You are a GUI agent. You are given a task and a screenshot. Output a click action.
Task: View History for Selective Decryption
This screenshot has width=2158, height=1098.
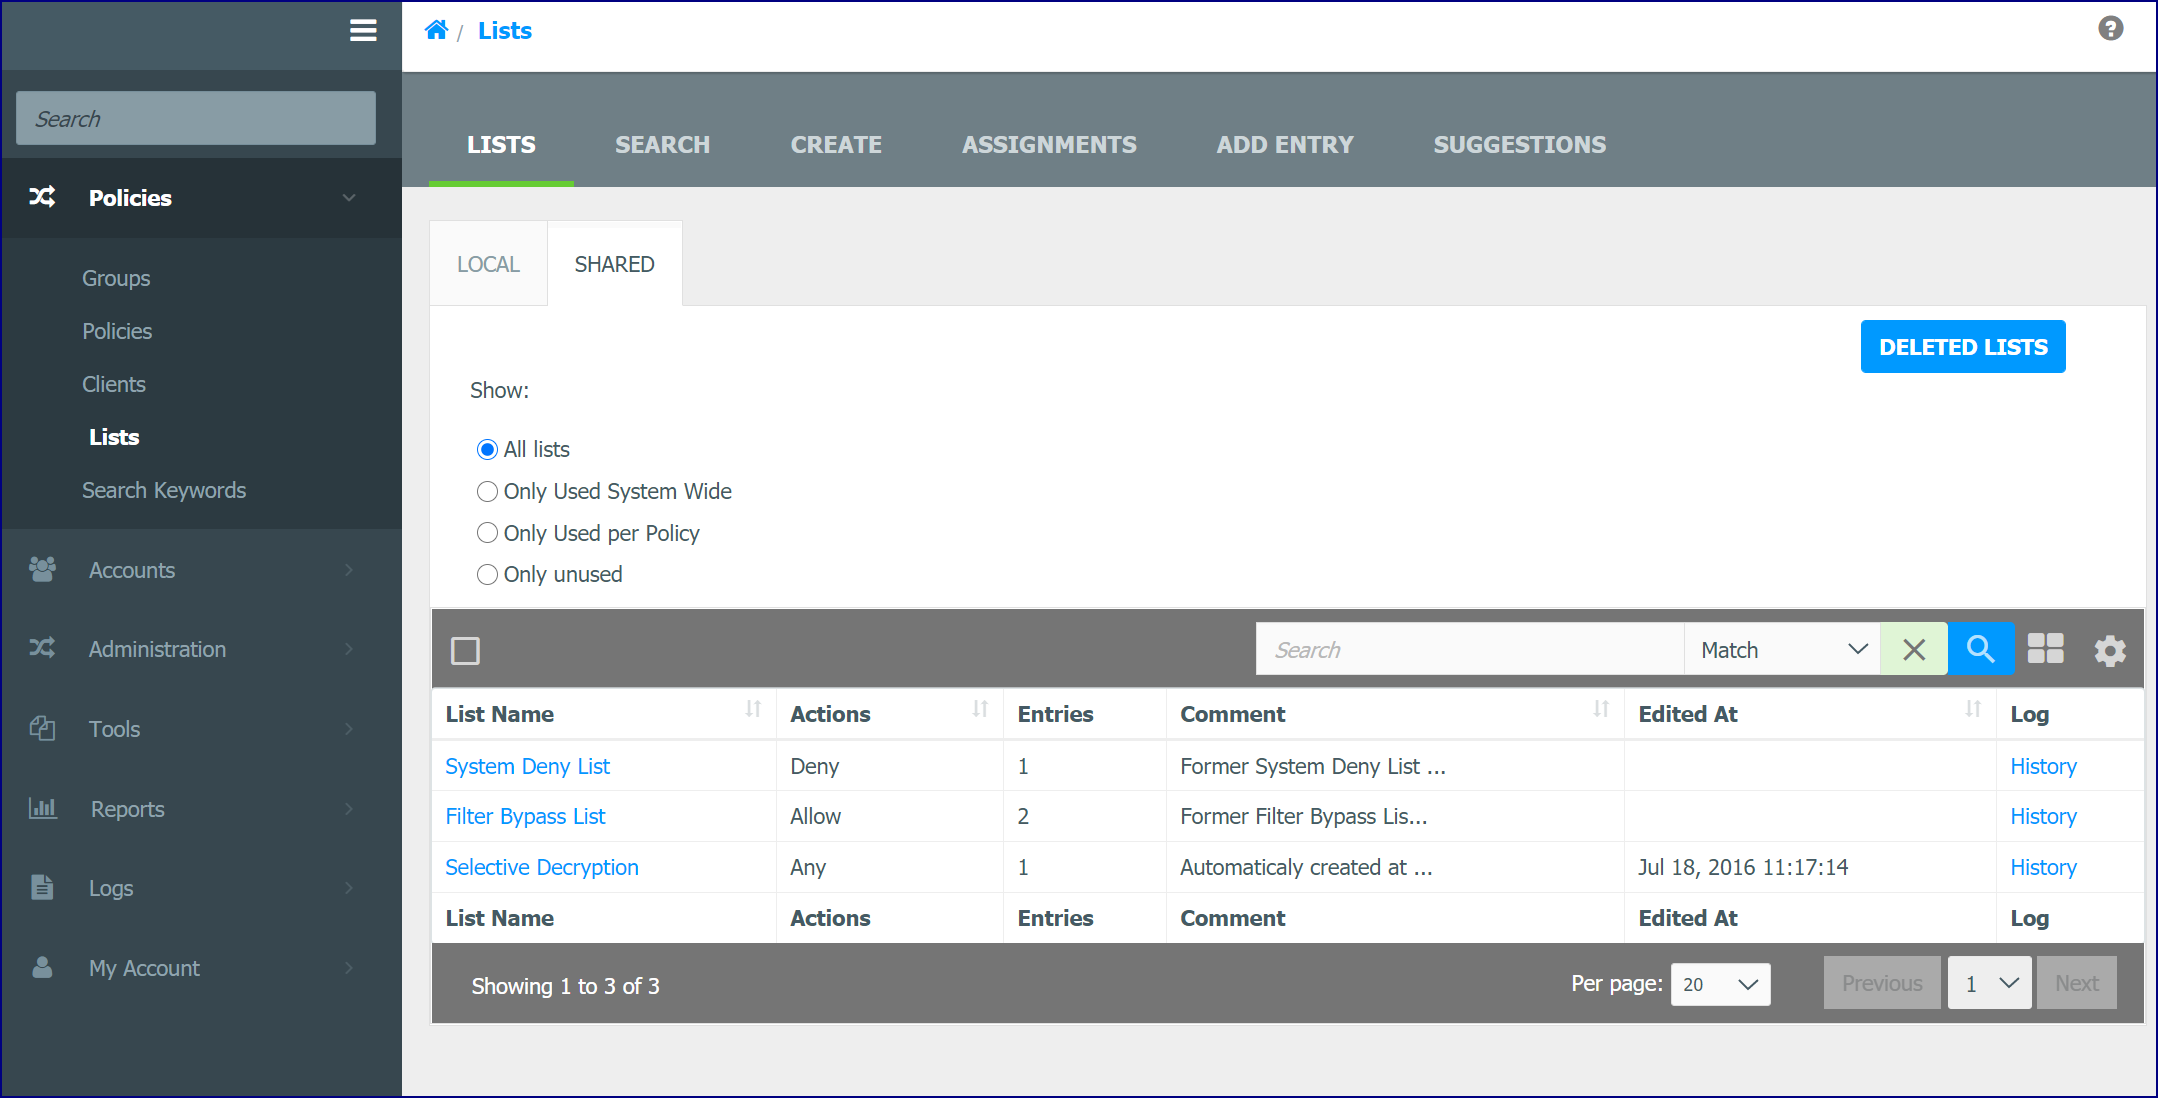click(2043, 867)
